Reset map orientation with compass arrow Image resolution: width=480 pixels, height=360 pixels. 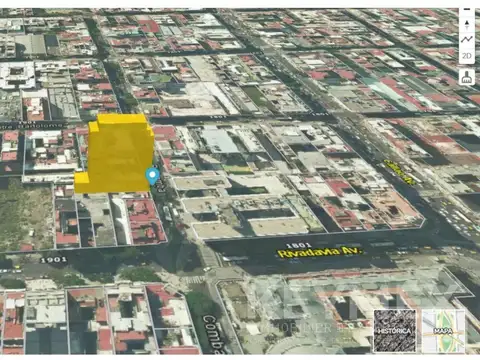(467, 24)
